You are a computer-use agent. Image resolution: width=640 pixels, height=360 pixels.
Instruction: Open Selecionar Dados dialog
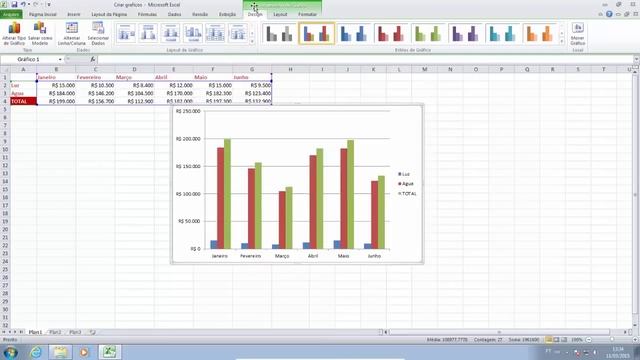[x=98, y=33]
